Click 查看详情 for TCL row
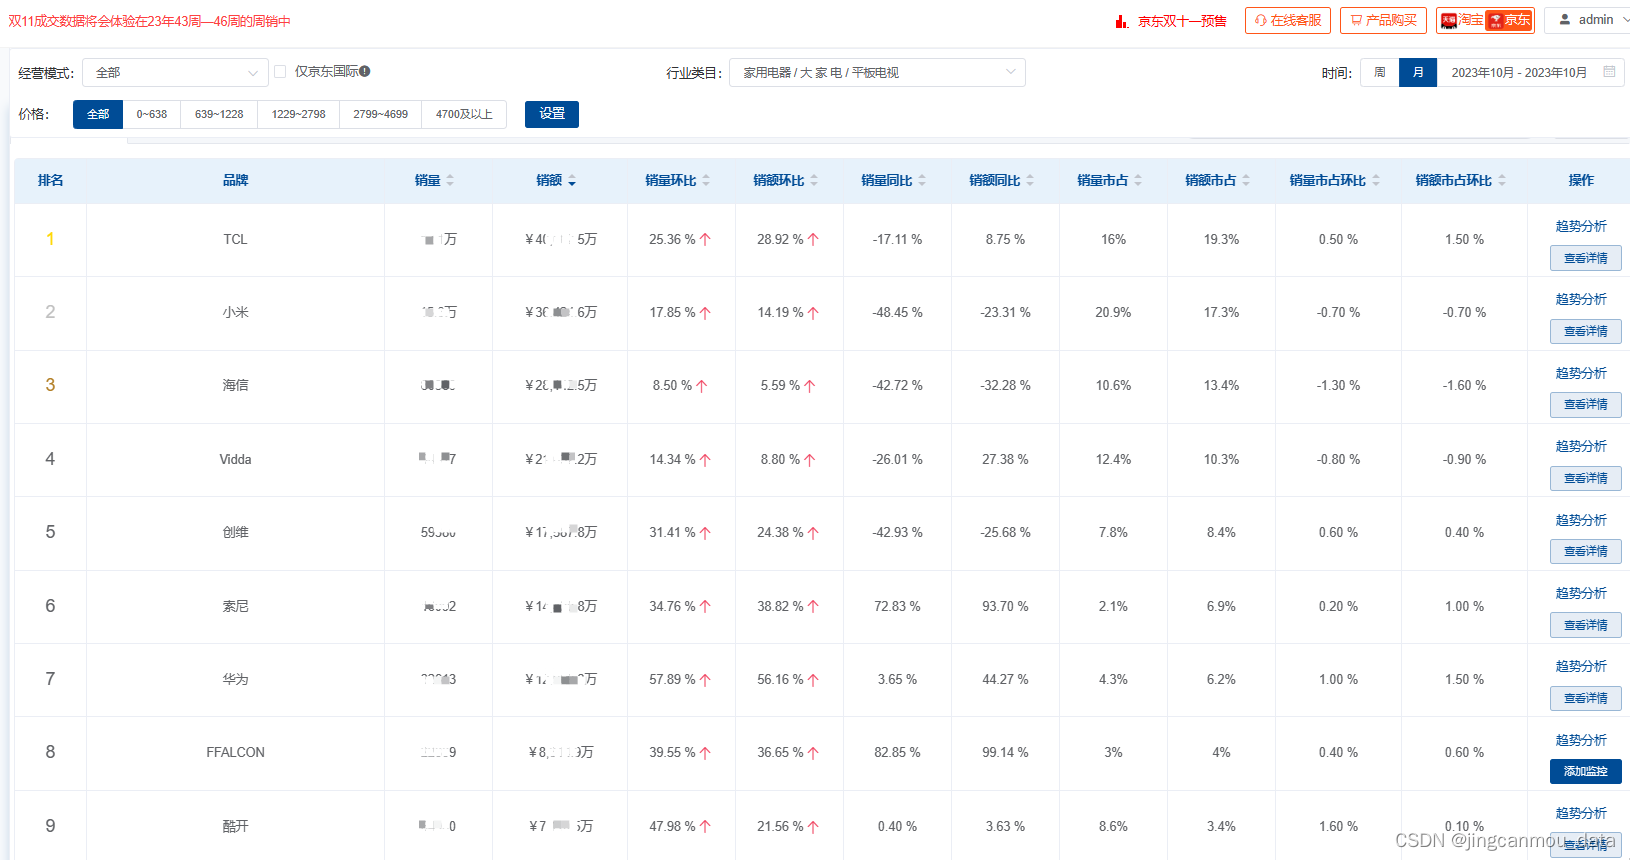The width and height of the screenshot is (1630, 860). click(1586, 258)
